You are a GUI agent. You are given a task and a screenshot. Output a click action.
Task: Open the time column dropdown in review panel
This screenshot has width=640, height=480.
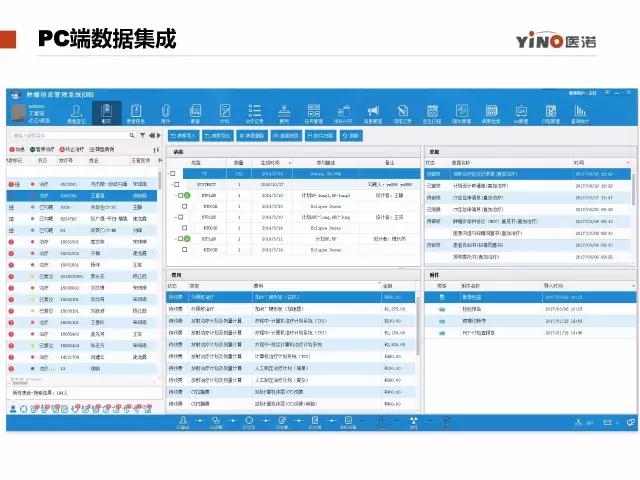click(628, 161)
